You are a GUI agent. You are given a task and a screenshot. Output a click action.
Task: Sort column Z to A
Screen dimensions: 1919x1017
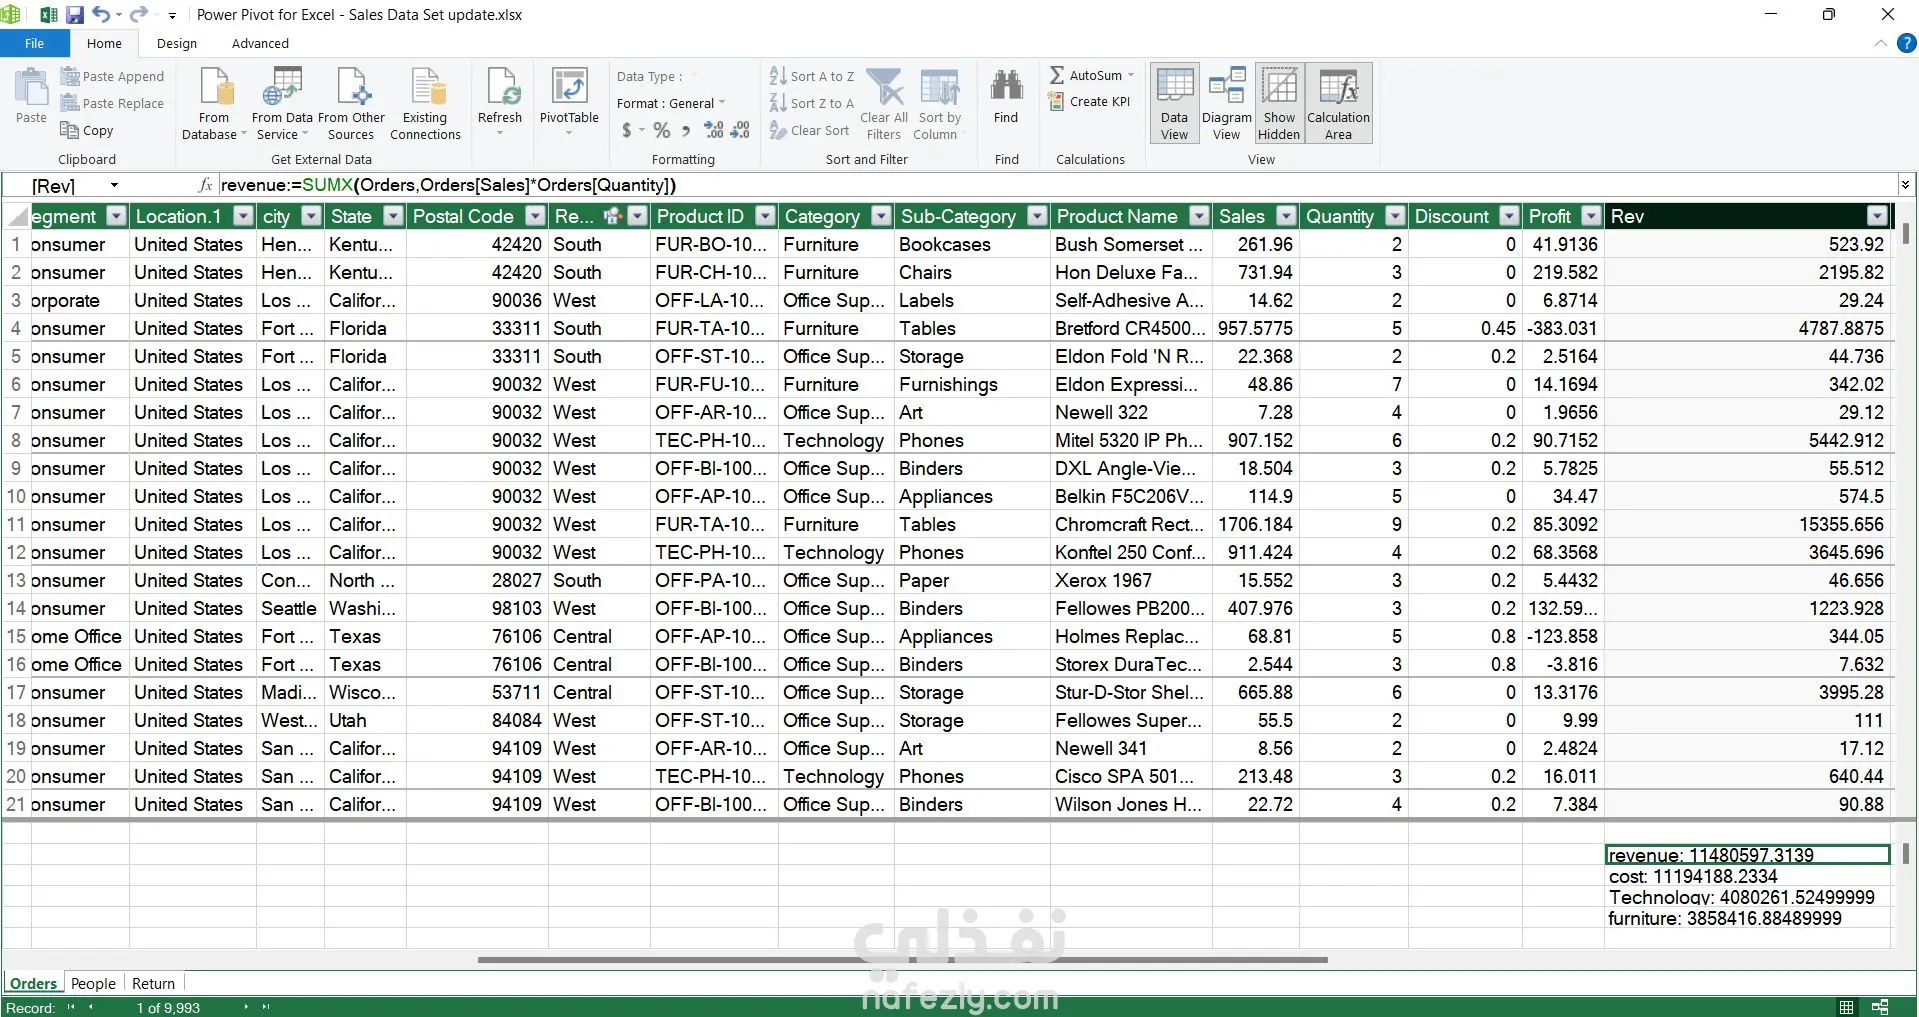(812, 103)
